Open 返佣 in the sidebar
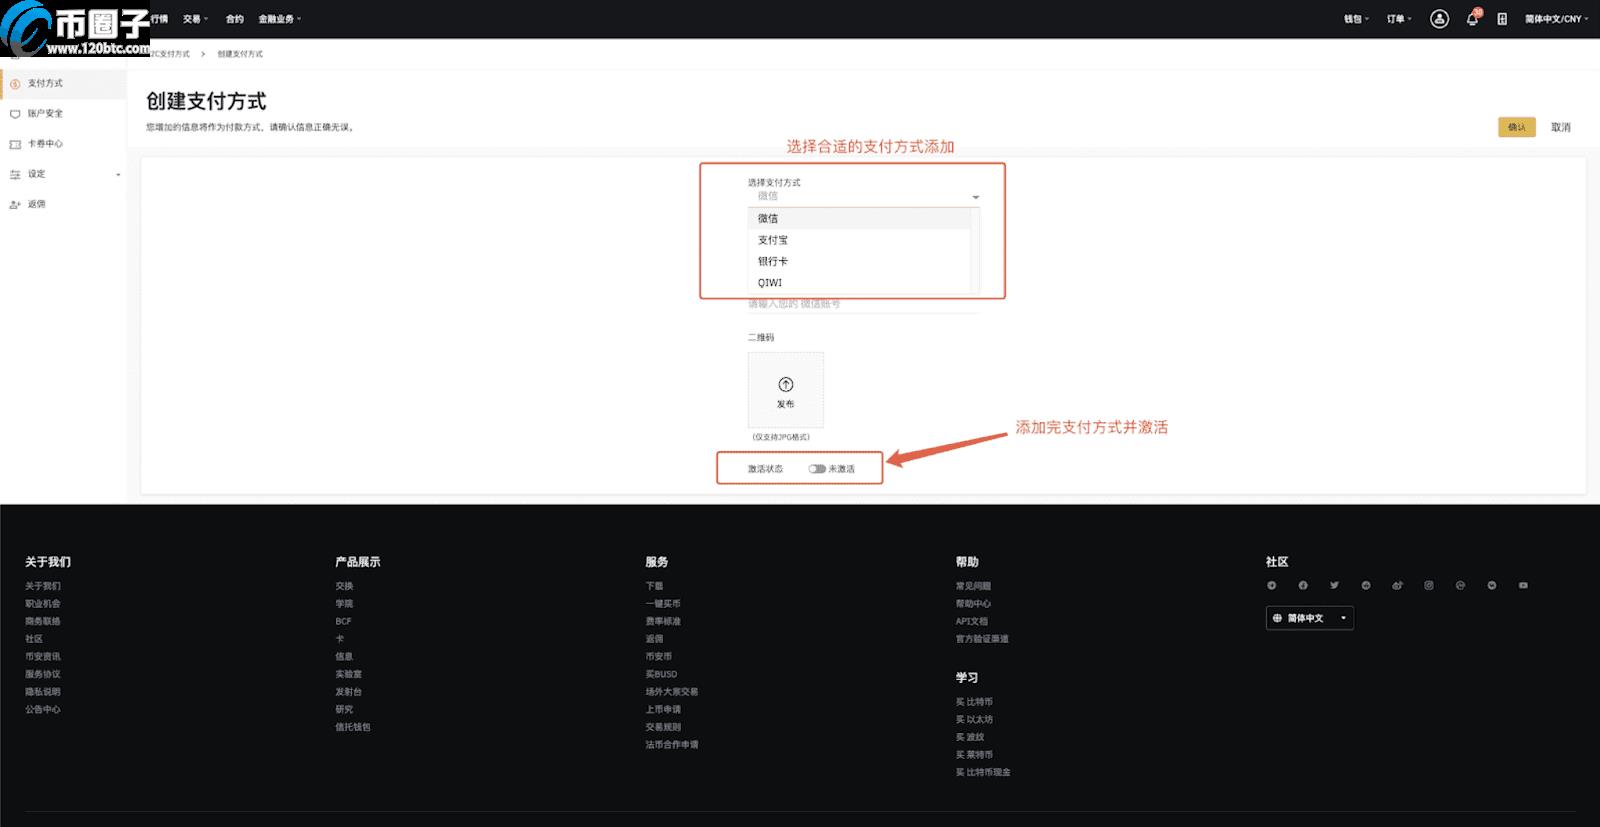The height and width of the screenshot is (827, 1600). 36,204
